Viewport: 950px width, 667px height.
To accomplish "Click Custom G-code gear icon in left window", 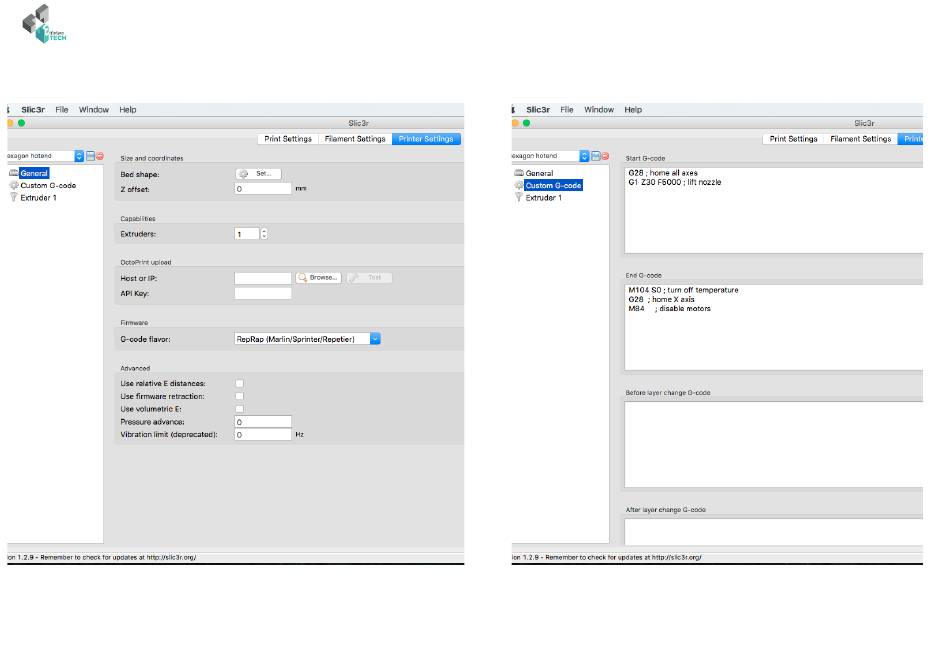I will 13,185.
